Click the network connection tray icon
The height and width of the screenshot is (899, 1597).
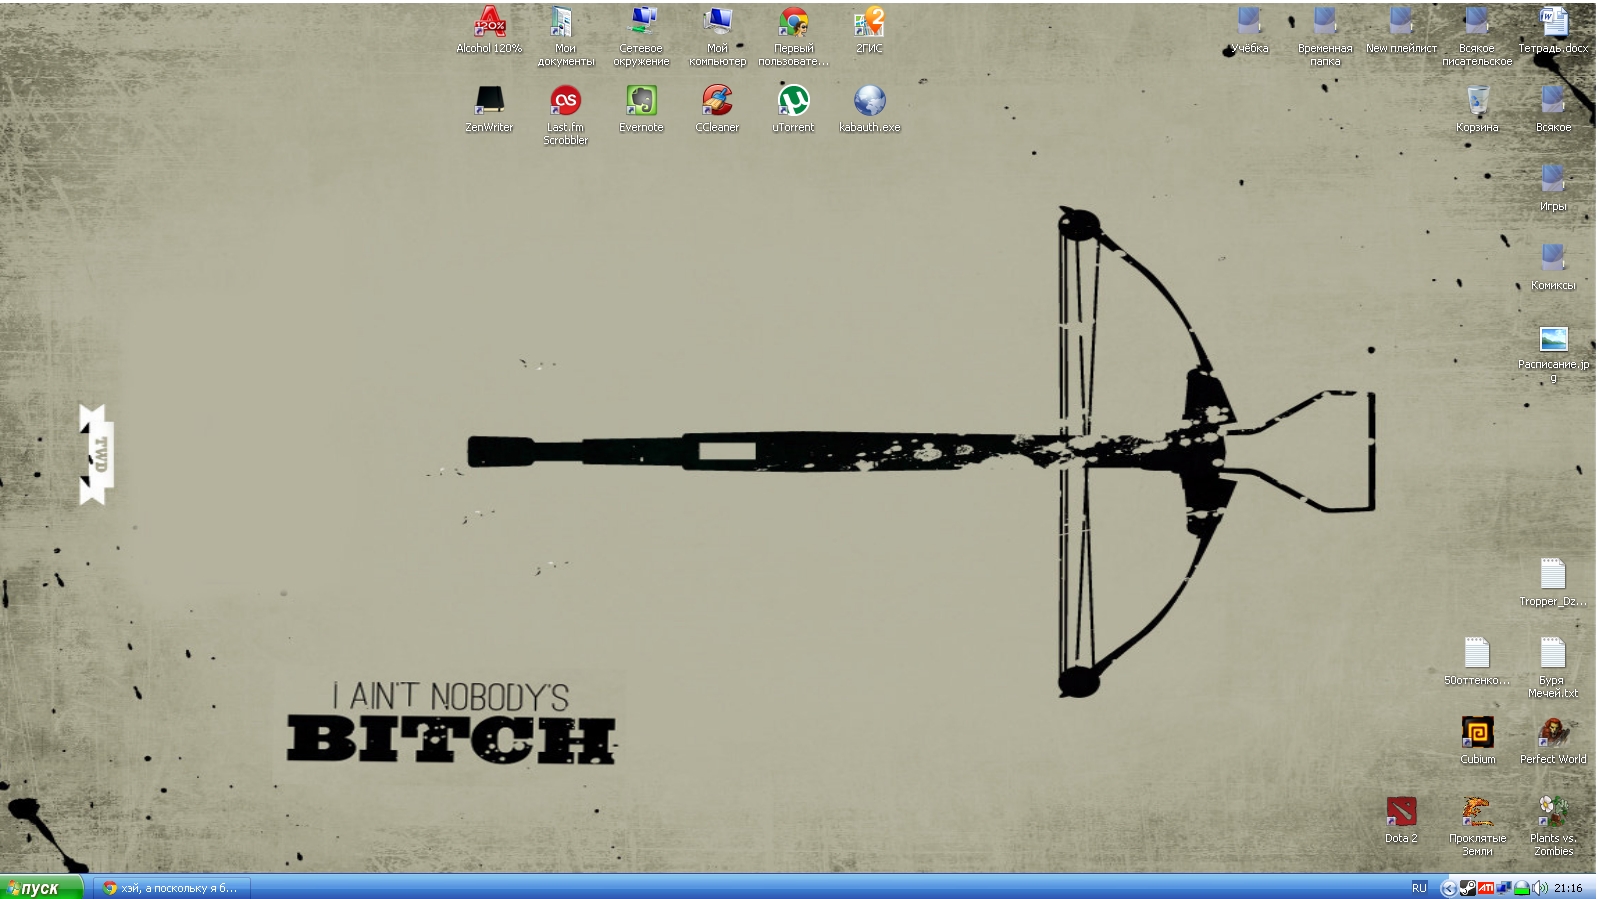click(x=1504, y=888)
